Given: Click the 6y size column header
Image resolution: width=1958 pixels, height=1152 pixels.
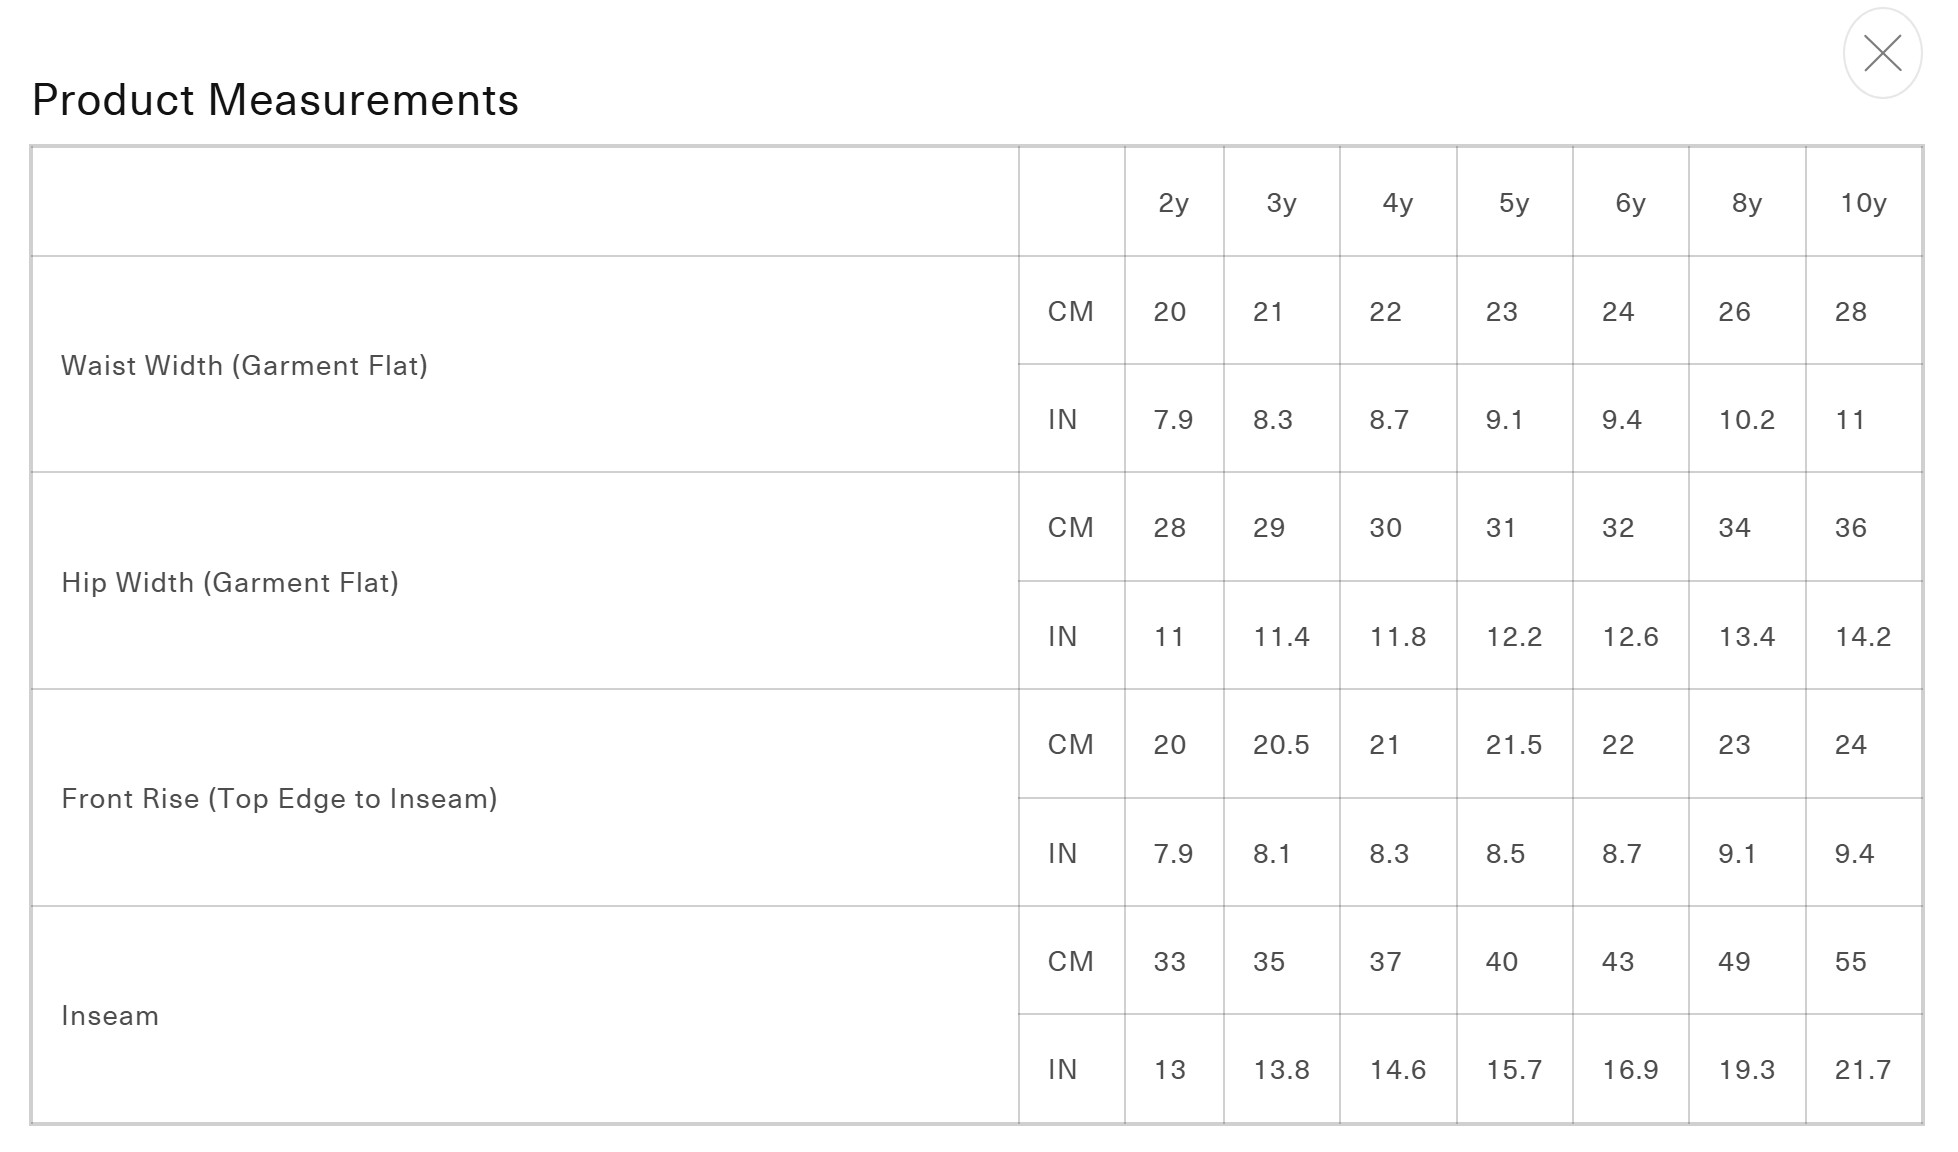Looking at the screenshot, I should pyautogui.click(x=1630, y=203).
